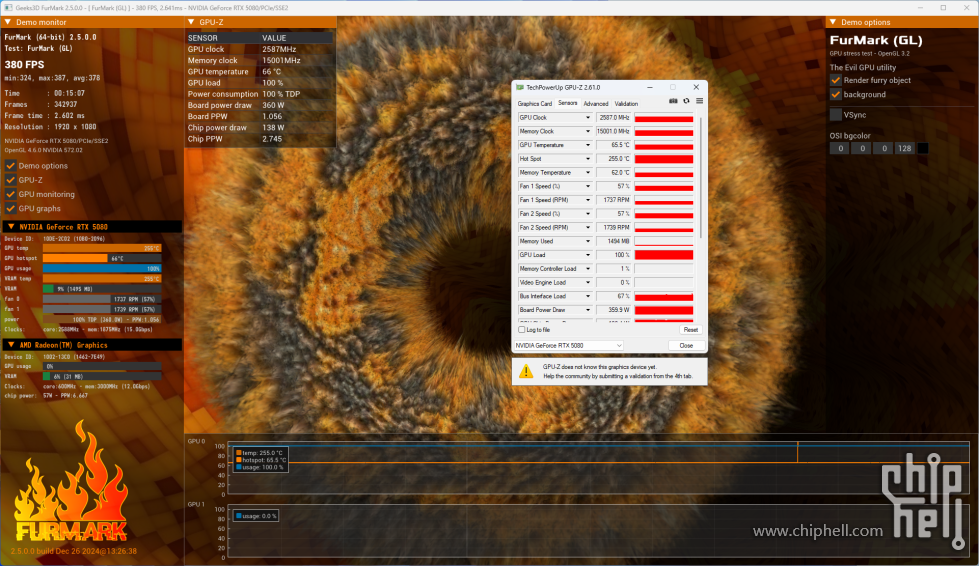Click the yellow warning triangle icon
Image resolution: width=979 pixels, height=566 pixels.
point(526,371)
